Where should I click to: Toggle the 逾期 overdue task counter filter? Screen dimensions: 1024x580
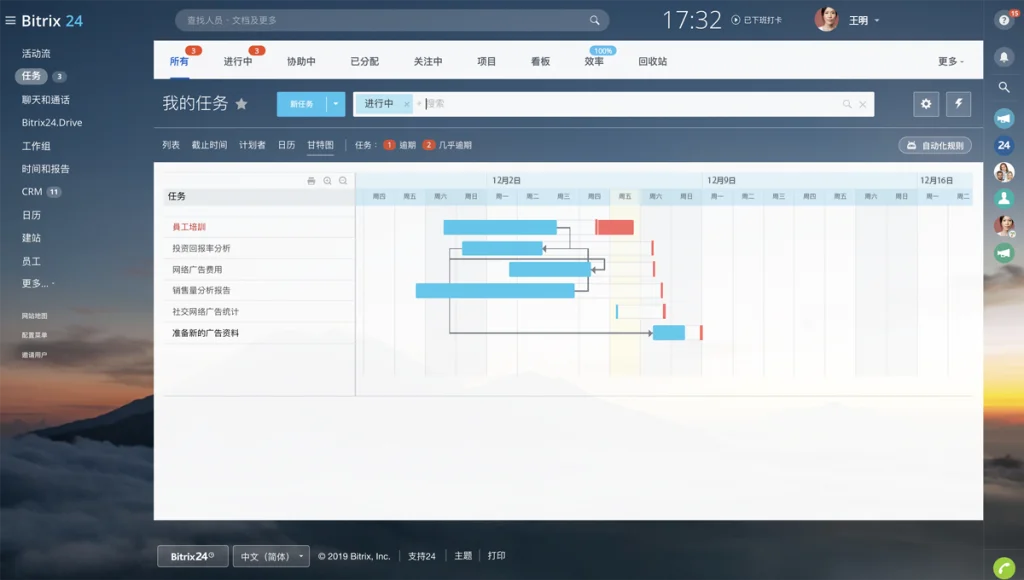tap(401, 145)
